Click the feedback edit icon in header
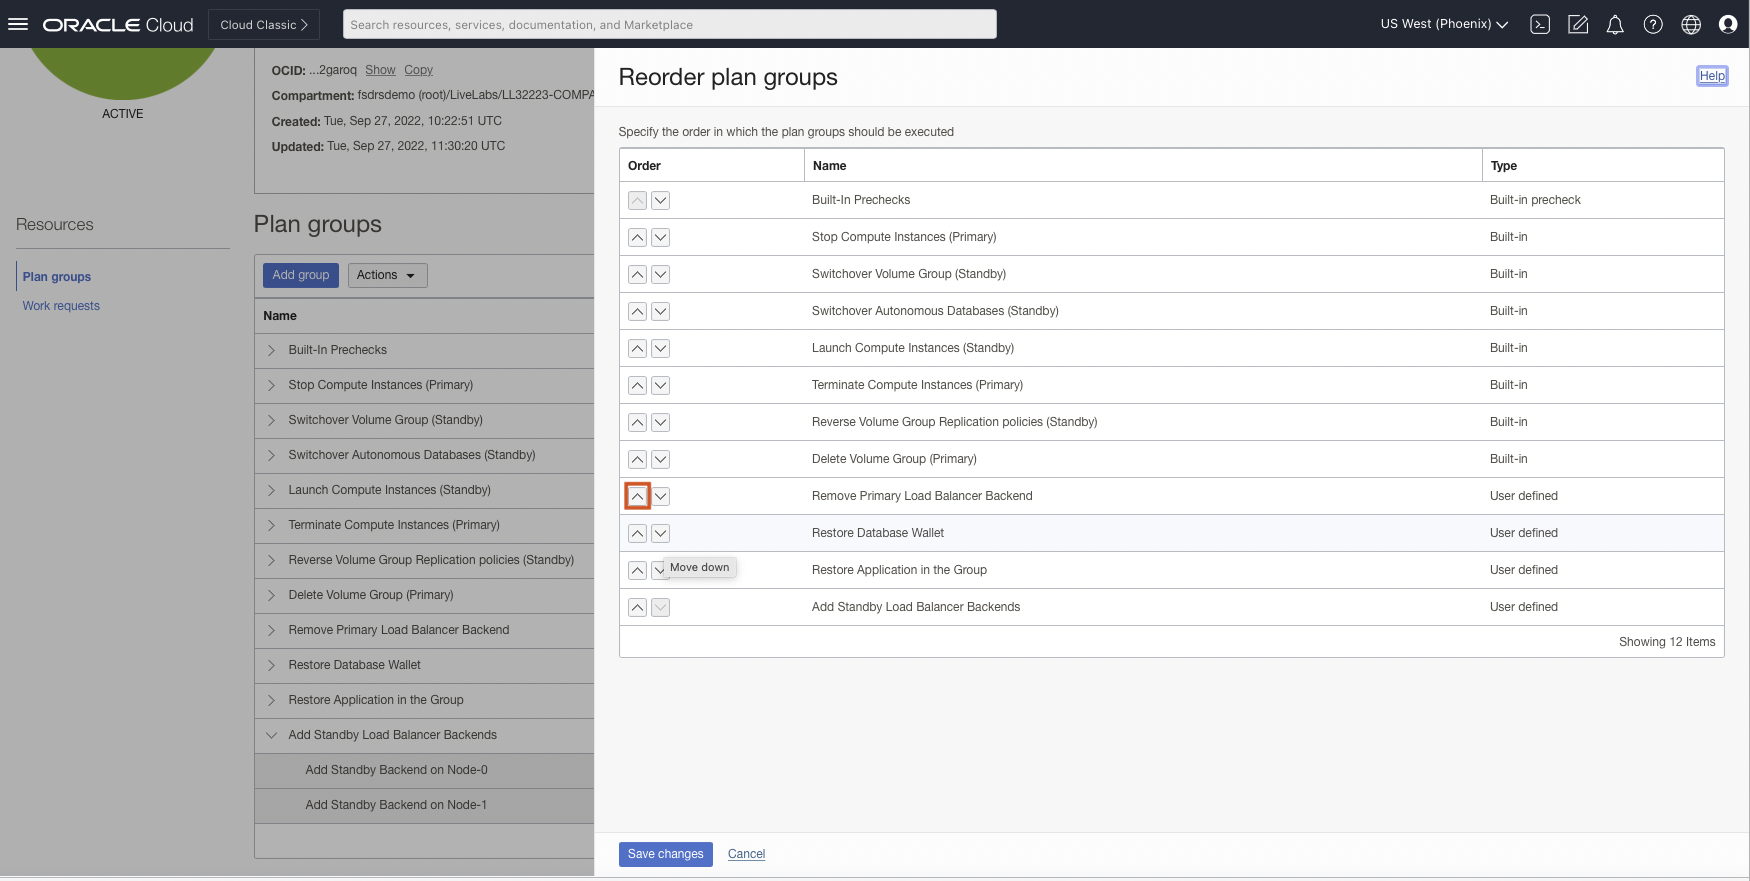 (x=1578, y=25)
